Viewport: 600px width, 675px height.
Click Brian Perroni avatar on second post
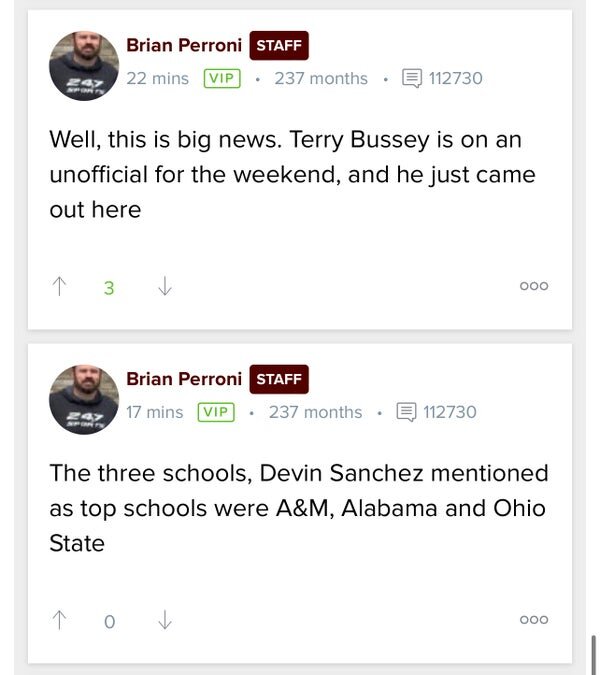pos(84,399)
